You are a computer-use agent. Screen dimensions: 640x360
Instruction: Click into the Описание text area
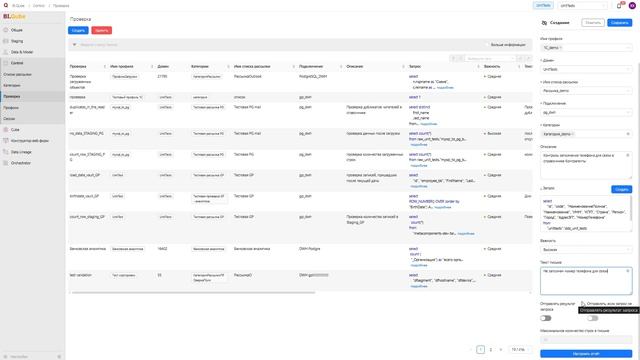[x=586, y=165]
